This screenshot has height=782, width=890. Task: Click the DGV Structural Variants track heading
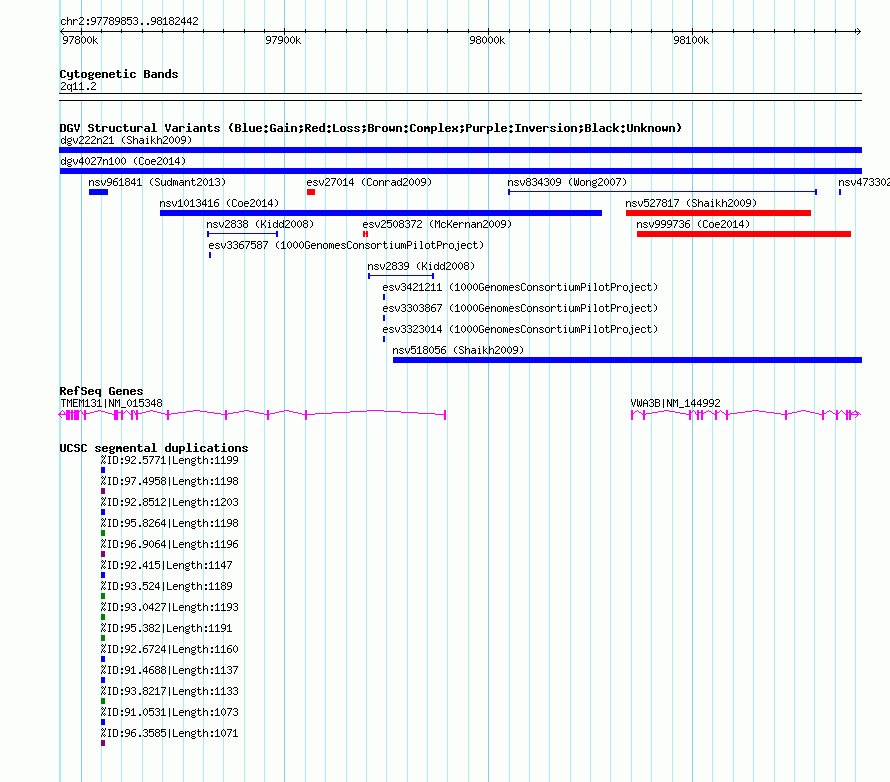coord(371,128)
